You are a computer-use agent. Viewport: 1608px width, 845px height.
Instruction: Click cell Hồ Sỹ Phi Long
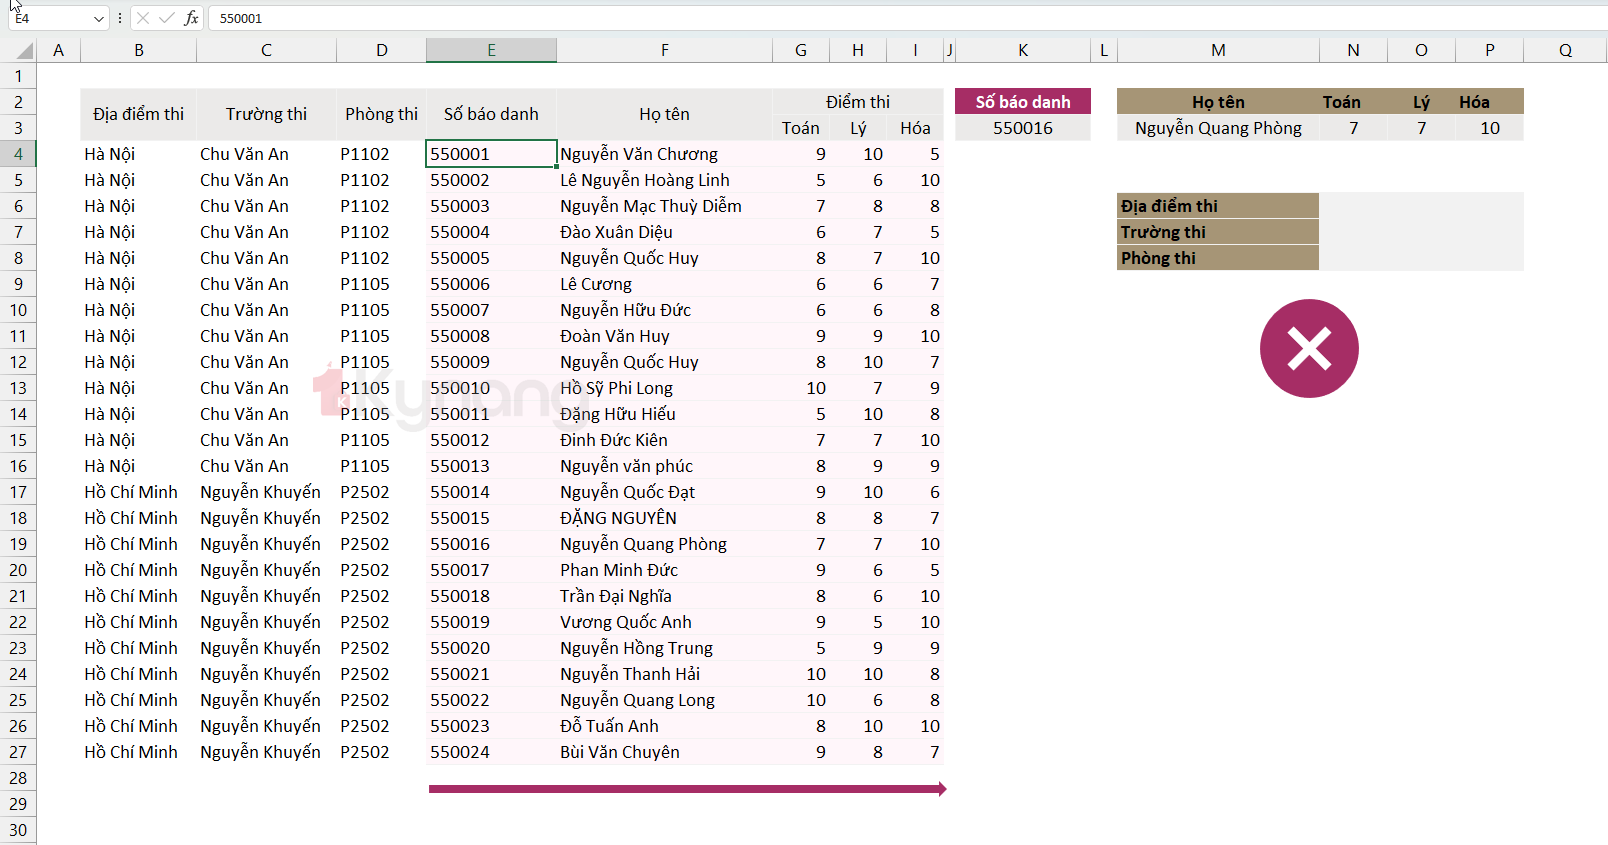(664, 388)
